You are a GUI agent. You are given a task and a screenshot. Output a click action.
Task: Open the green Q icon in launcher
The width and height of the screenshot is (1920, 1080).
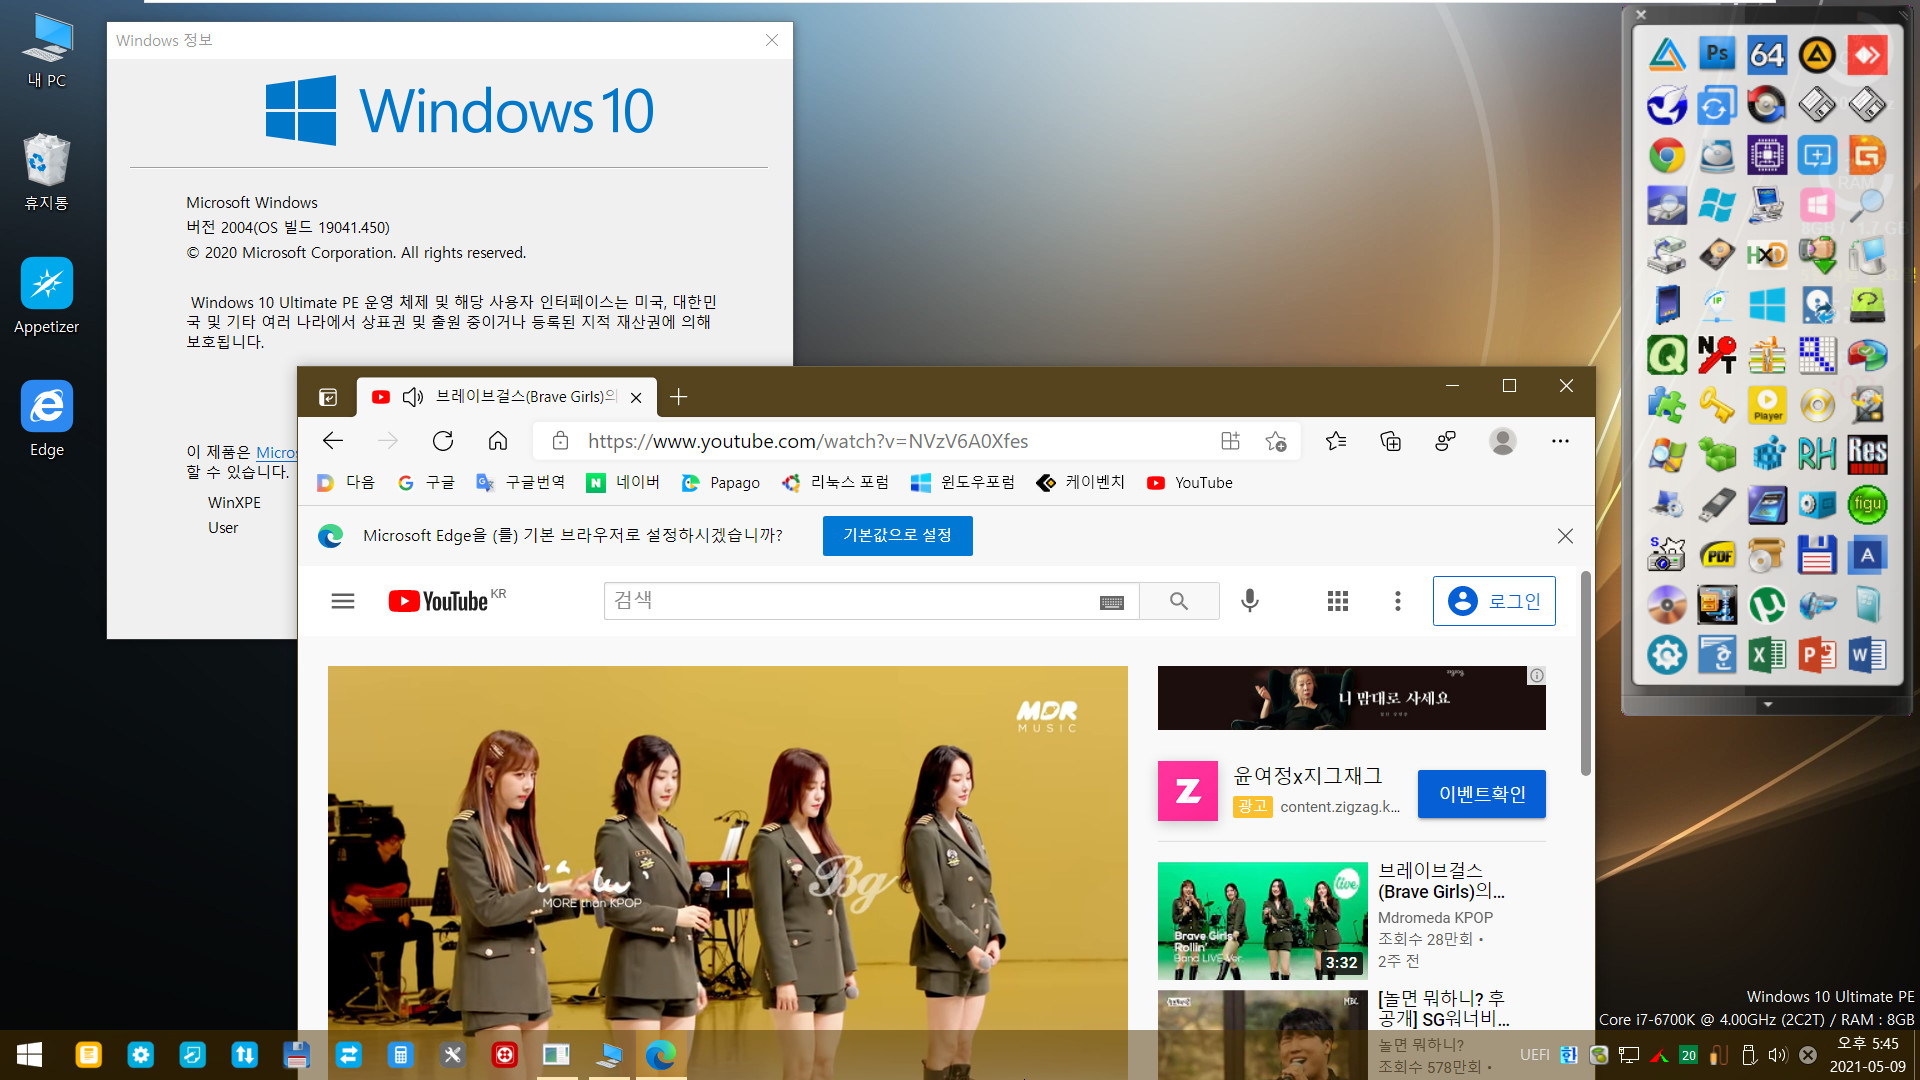click(x=1667, y=355)
